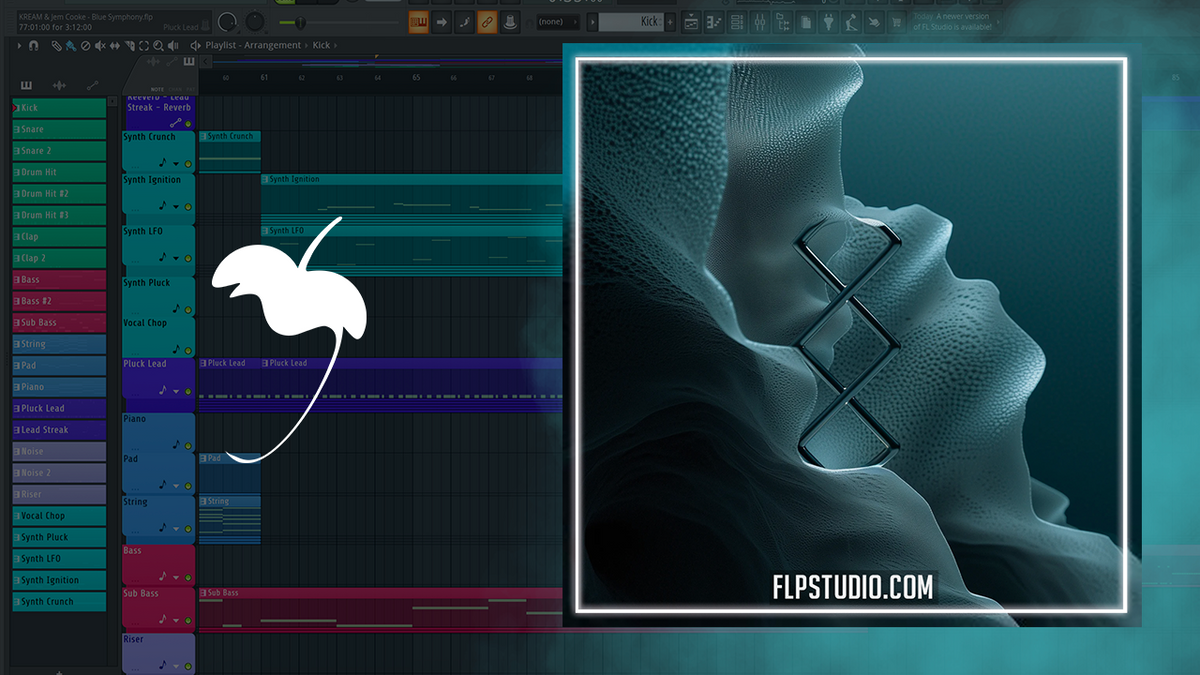Select the Zoom magnifier tool
The height and width of the screenshot is (675, 1200).
(x=158, y=46)
